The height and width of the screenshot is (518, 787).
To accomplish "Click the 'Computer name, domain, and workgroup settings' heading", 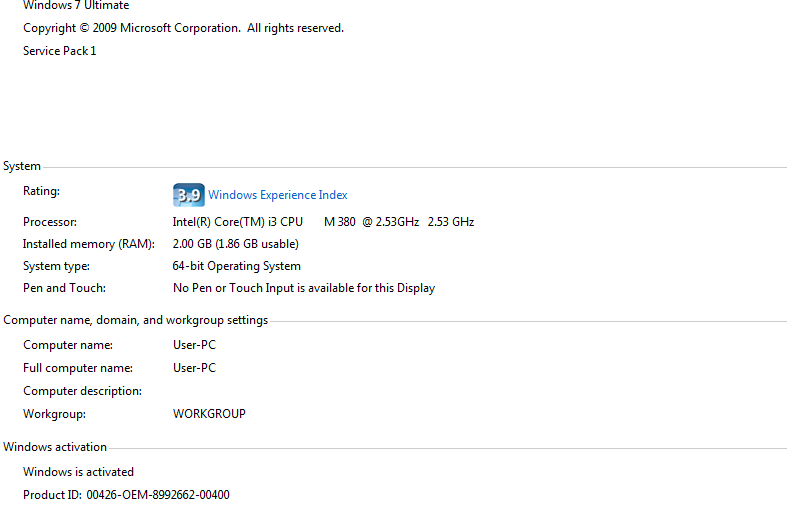I will (136, 320).
